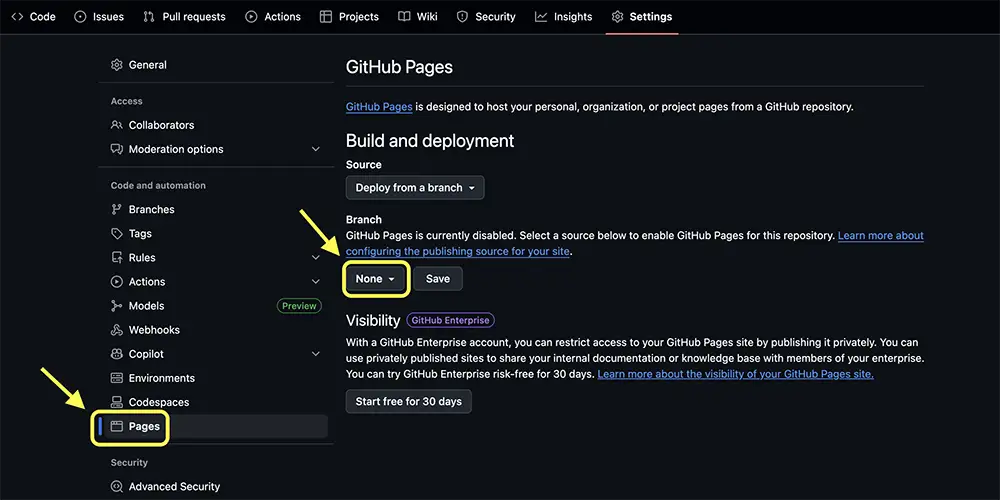Click the Collaborators people icon
The width and height of the screenshot is (1000, 500).
117,125
